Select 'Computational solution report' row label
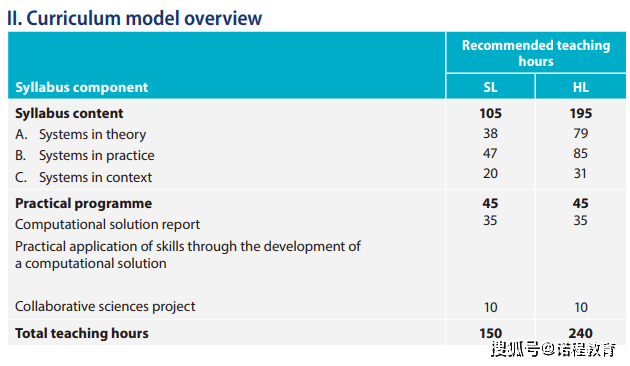This screenshot has height=366, width=630. [x=107, y=224]
